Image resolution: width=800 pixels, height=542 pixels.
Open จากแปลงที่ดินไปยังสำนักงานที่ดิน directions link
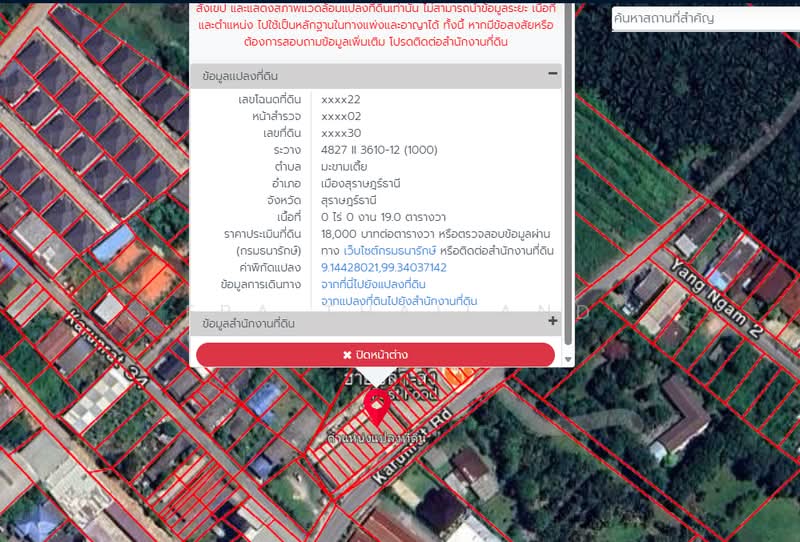tap(399, 301)
